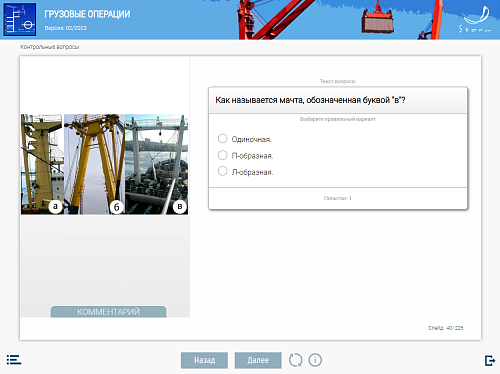
Task: Open the yellow single mast photo
Action: coord(42,164)
